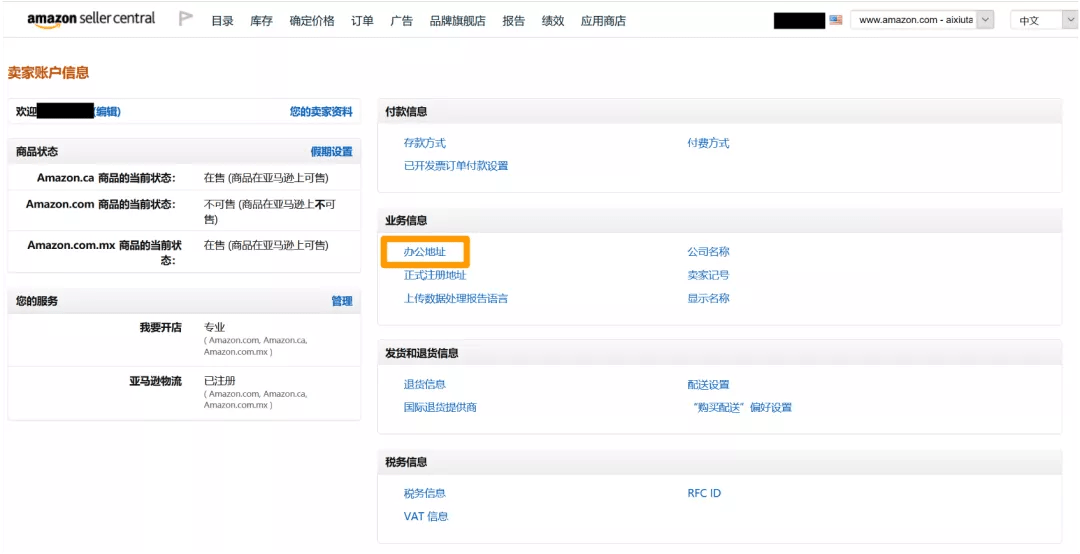Click 管理 in the 您的服务 panel

point(342,301)
